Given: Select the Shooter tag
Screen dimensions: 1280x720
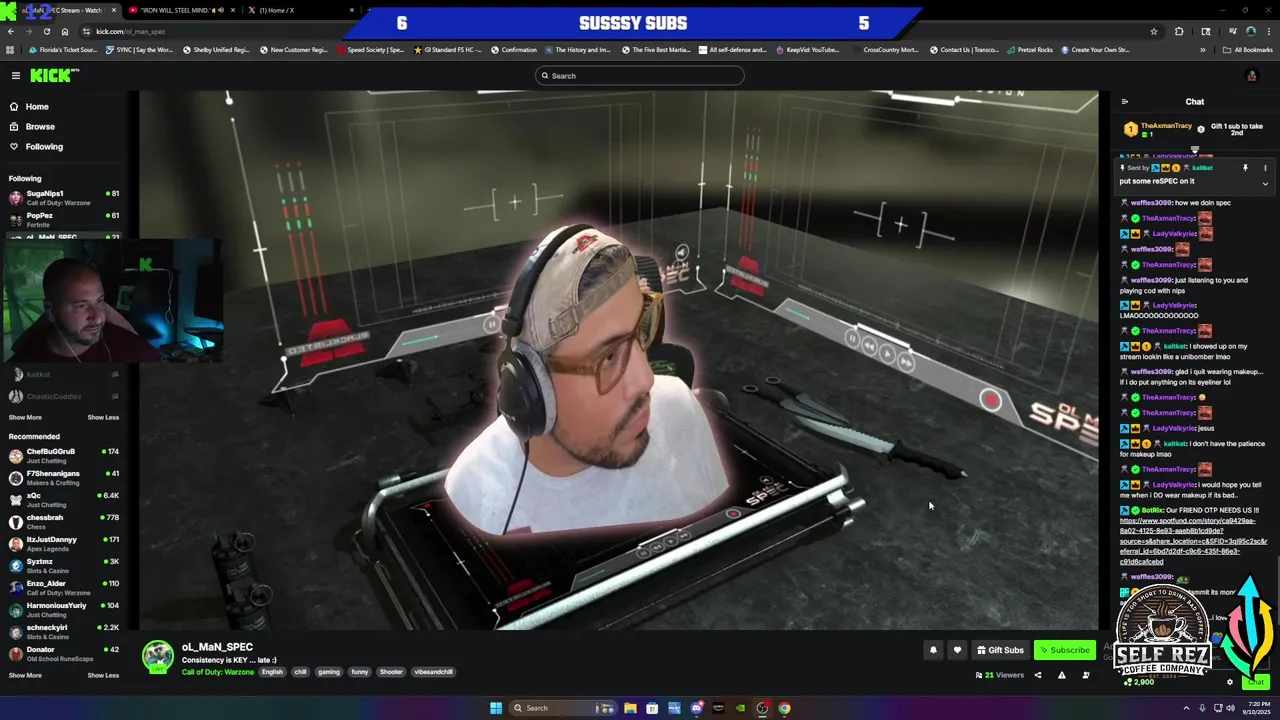Looking at the screenshot, I should tap(391, 672).
